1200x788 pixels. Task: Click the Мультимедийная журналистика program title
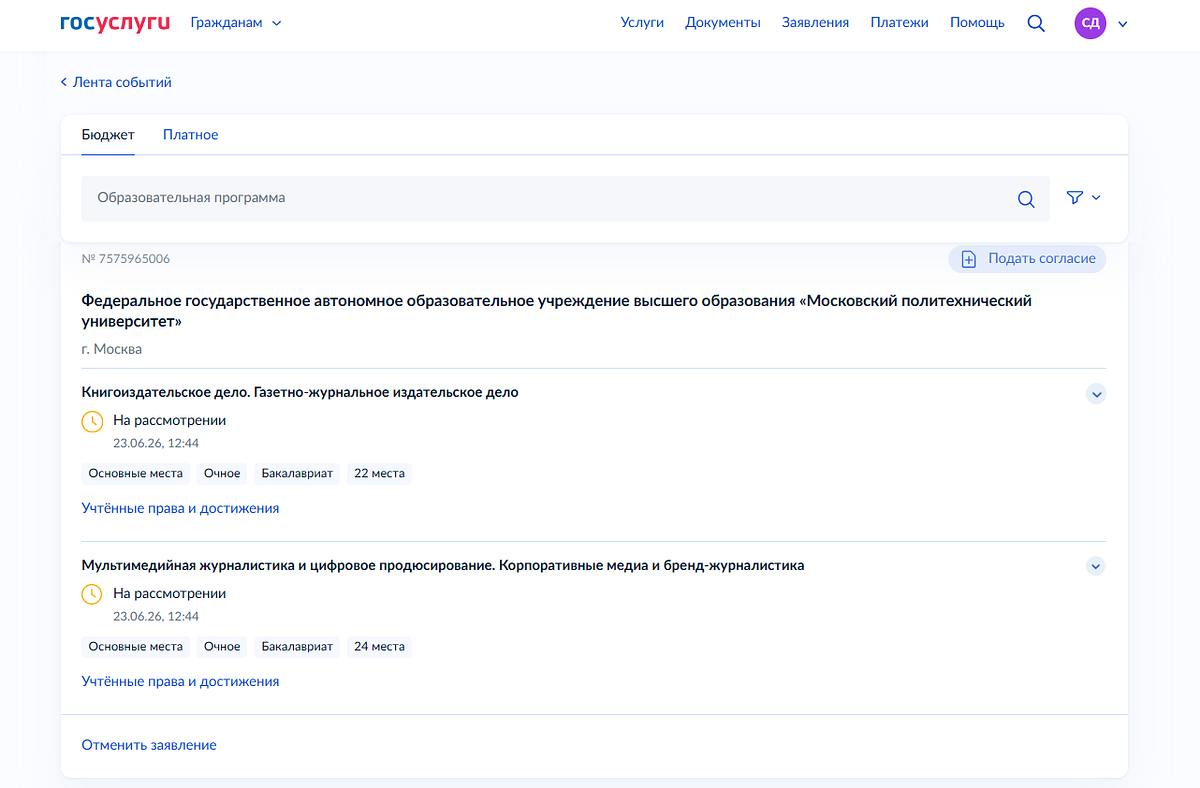[x=443, y=565]
